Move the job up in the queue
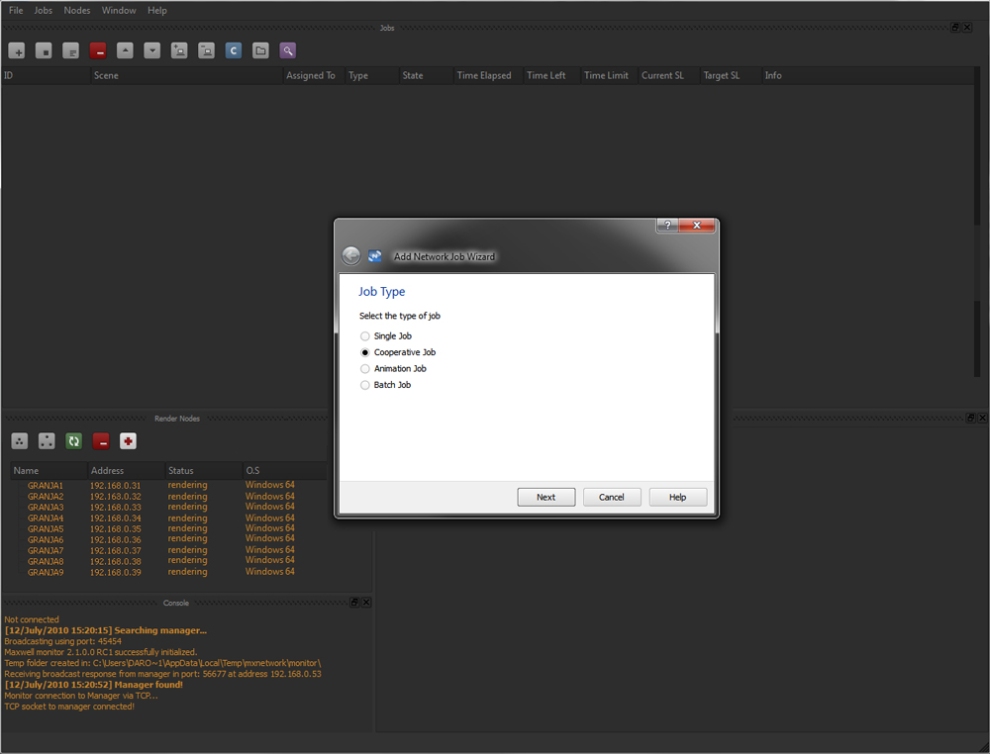Screen dimensions: 990x754 (x=125, y=50)
